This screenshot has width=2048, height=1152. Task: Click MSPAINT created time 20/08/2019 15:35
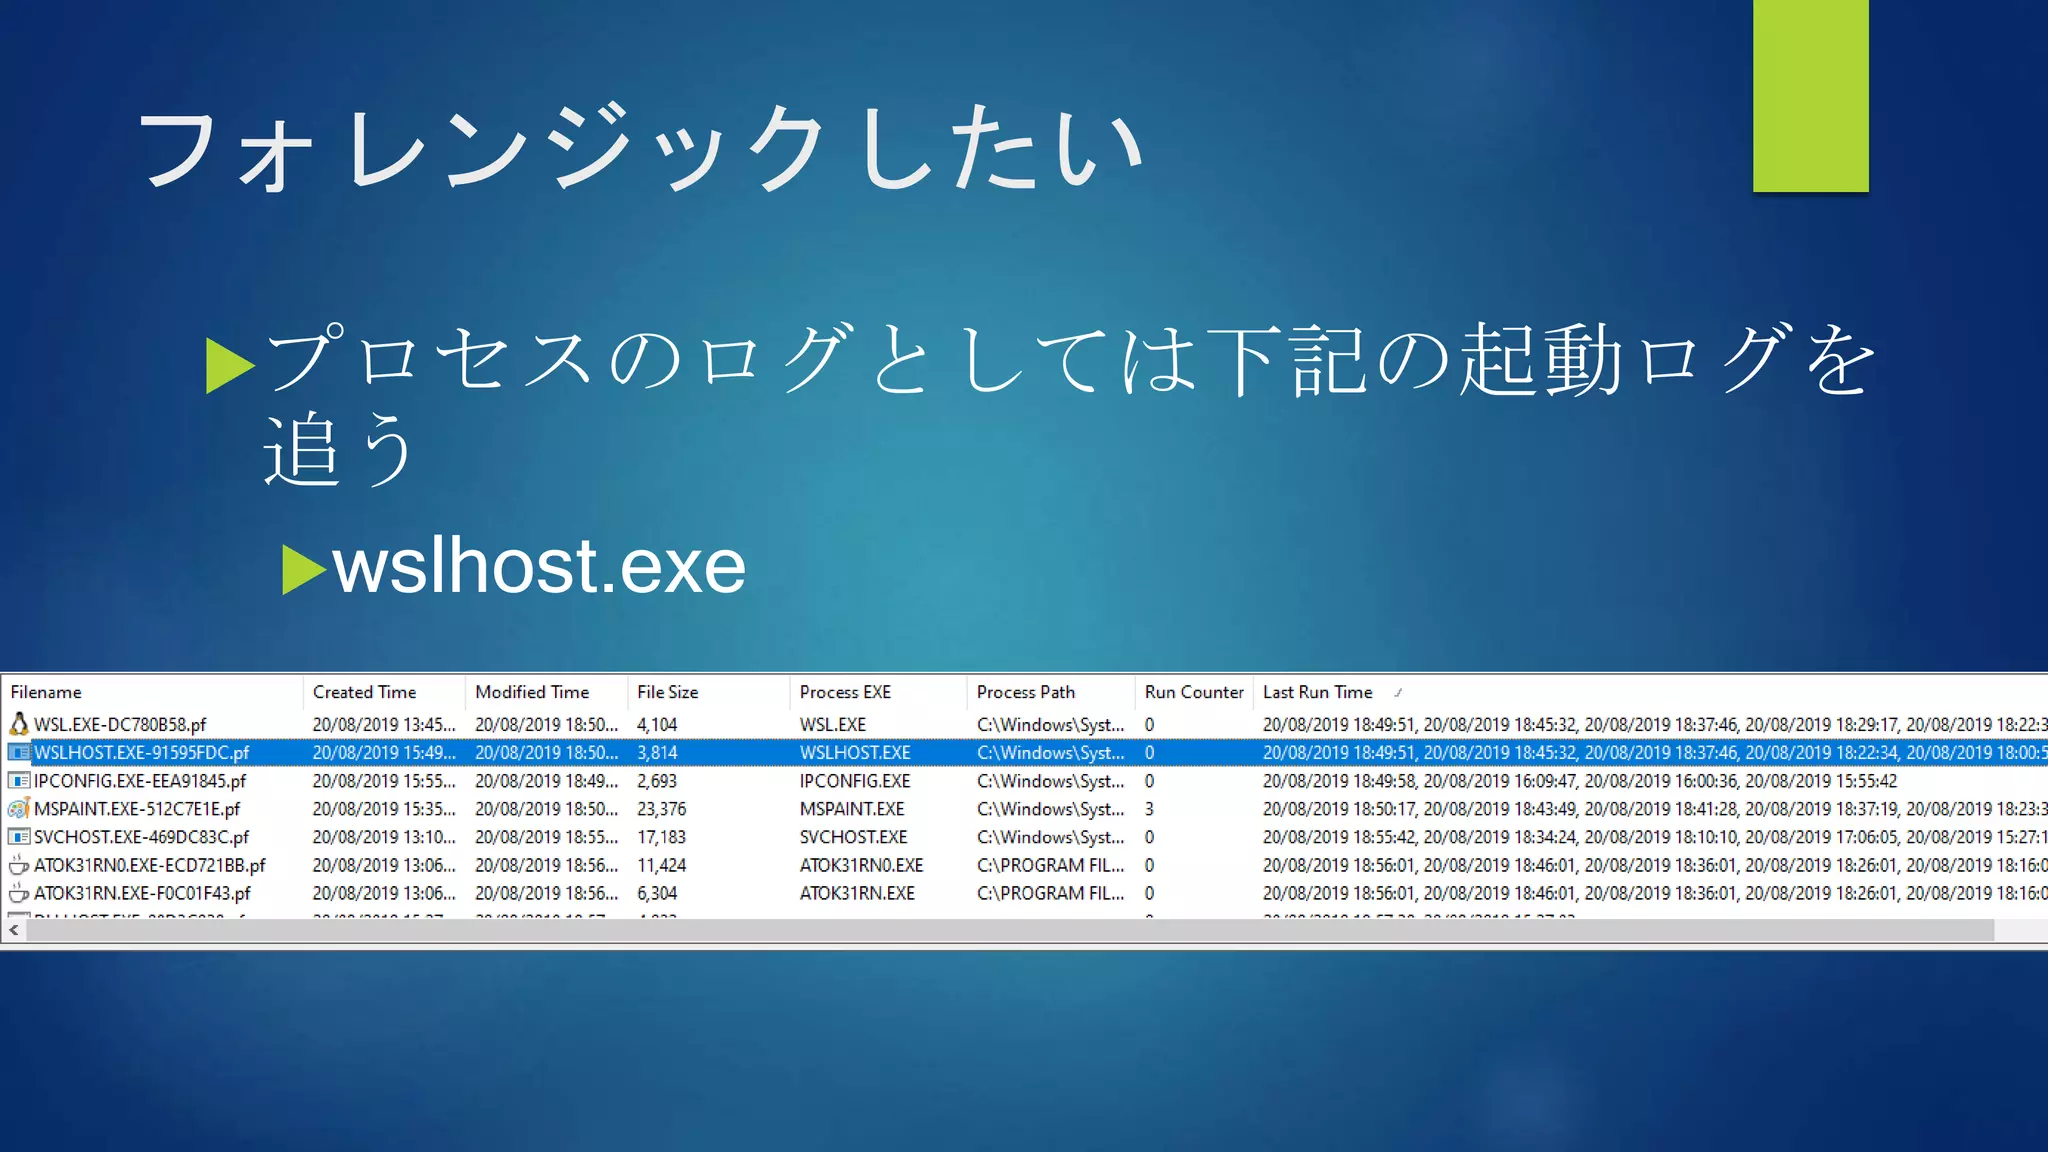(384, 808)
